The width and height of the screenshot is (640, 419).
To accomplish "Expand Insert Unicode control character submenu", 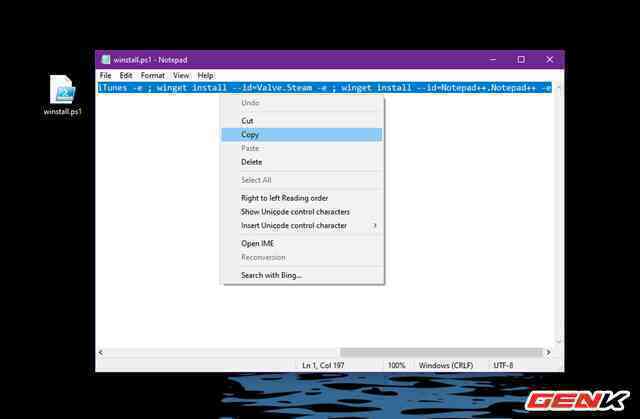I will tap(302, 226).
